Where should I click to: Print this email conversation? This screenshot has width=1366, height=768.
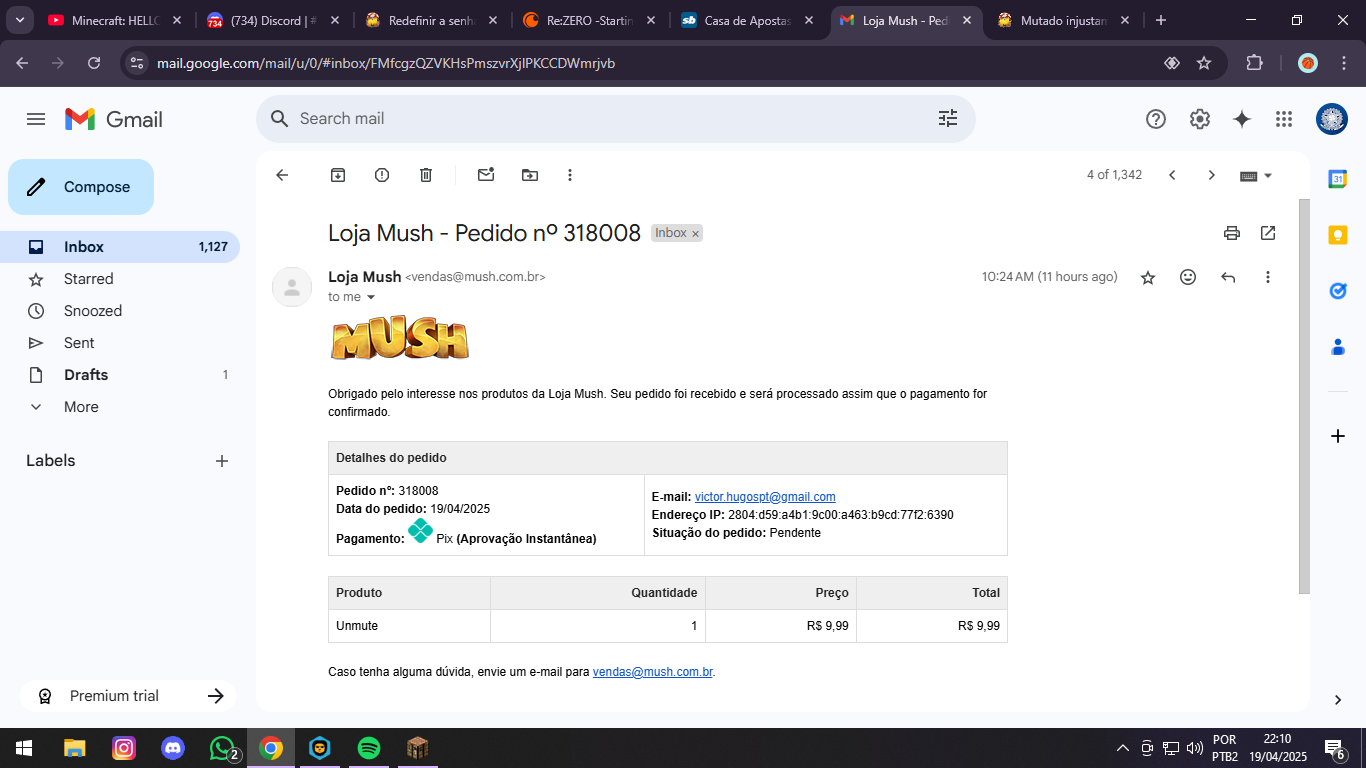pyautogui.click(x=1232, y=233)
